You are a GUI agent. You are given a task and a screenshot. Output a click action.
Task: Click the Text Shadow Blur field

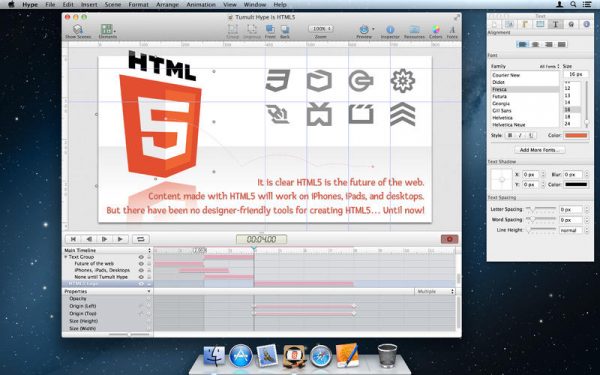coord(572,174)
